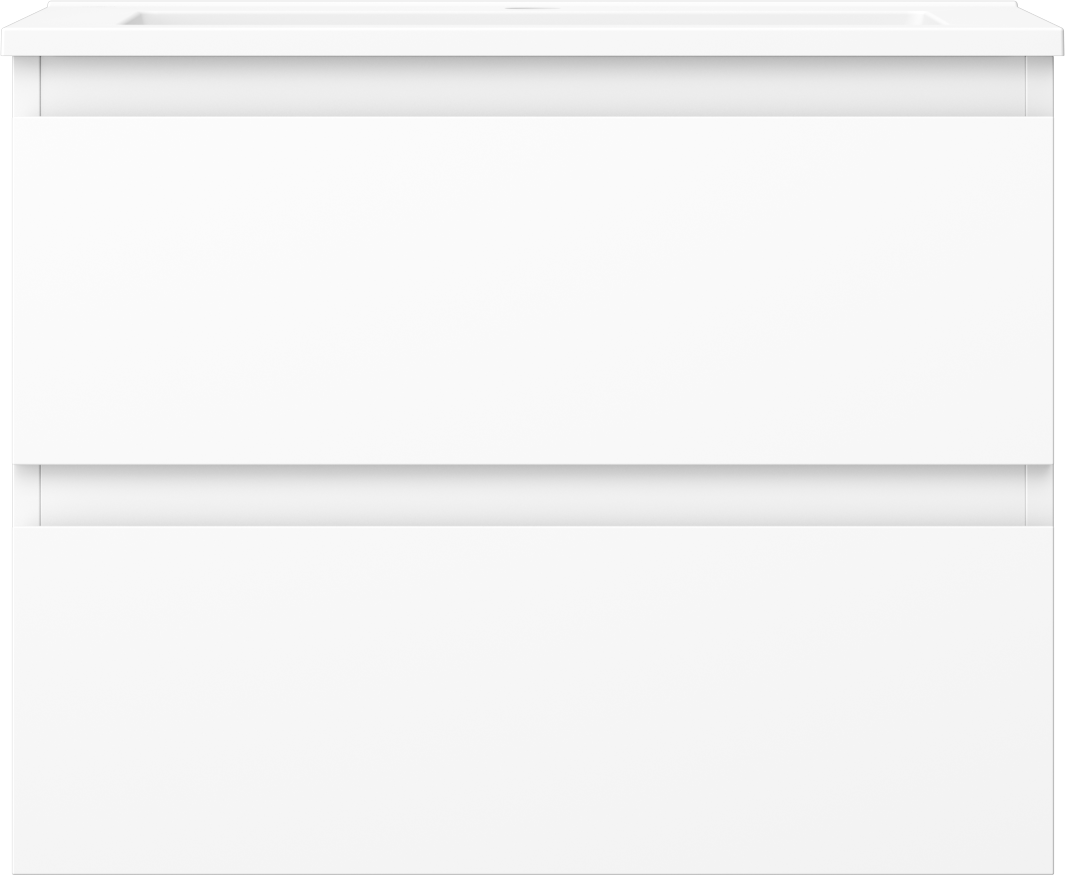This screenshot has width=1065, height=876.
Task: Click the bottom edge of the cabinet
Action: 533,872
